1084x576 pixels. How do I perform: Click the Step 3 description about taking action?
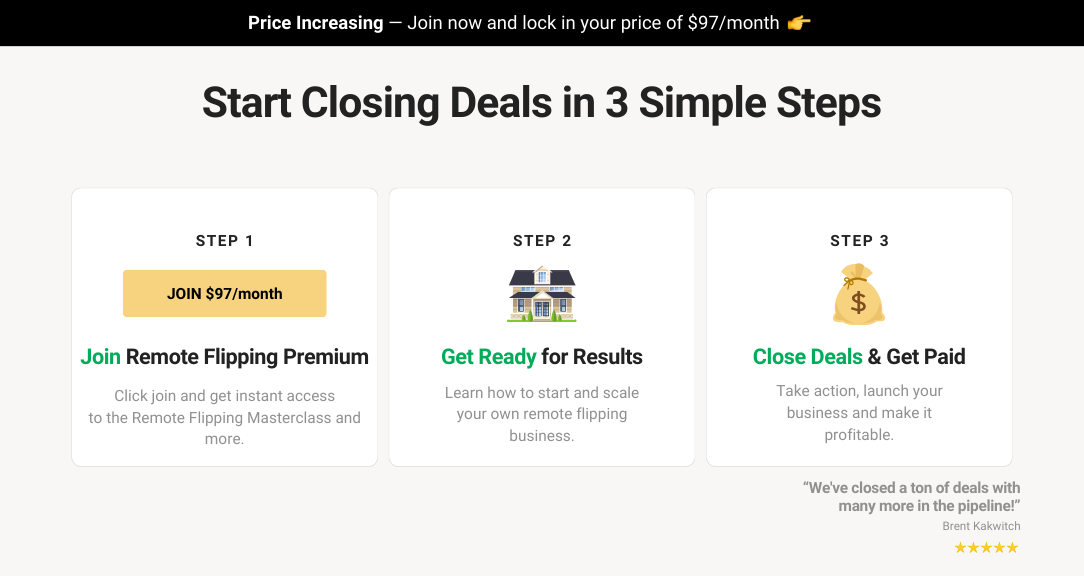[x=859, y=413]
